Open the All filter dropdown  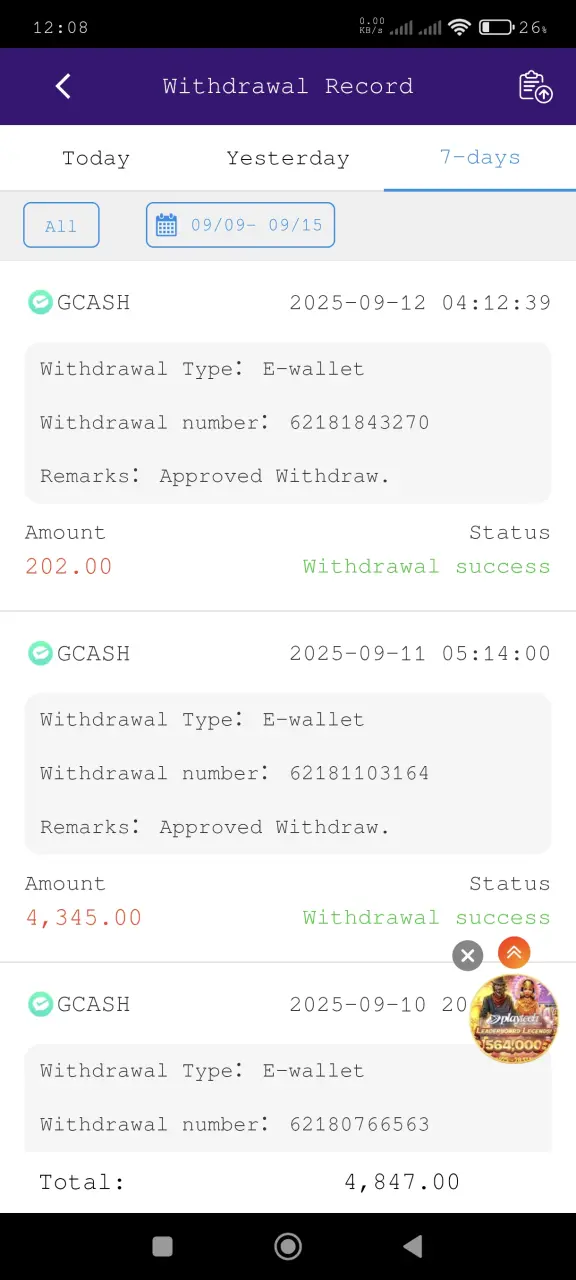point(61,225)
